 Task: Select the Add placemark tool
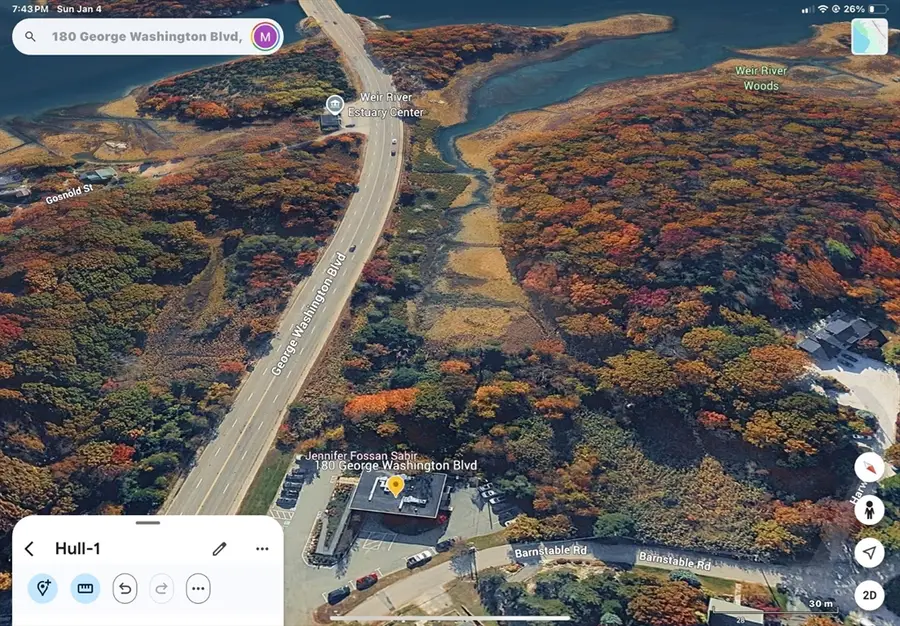click(41, 589)
